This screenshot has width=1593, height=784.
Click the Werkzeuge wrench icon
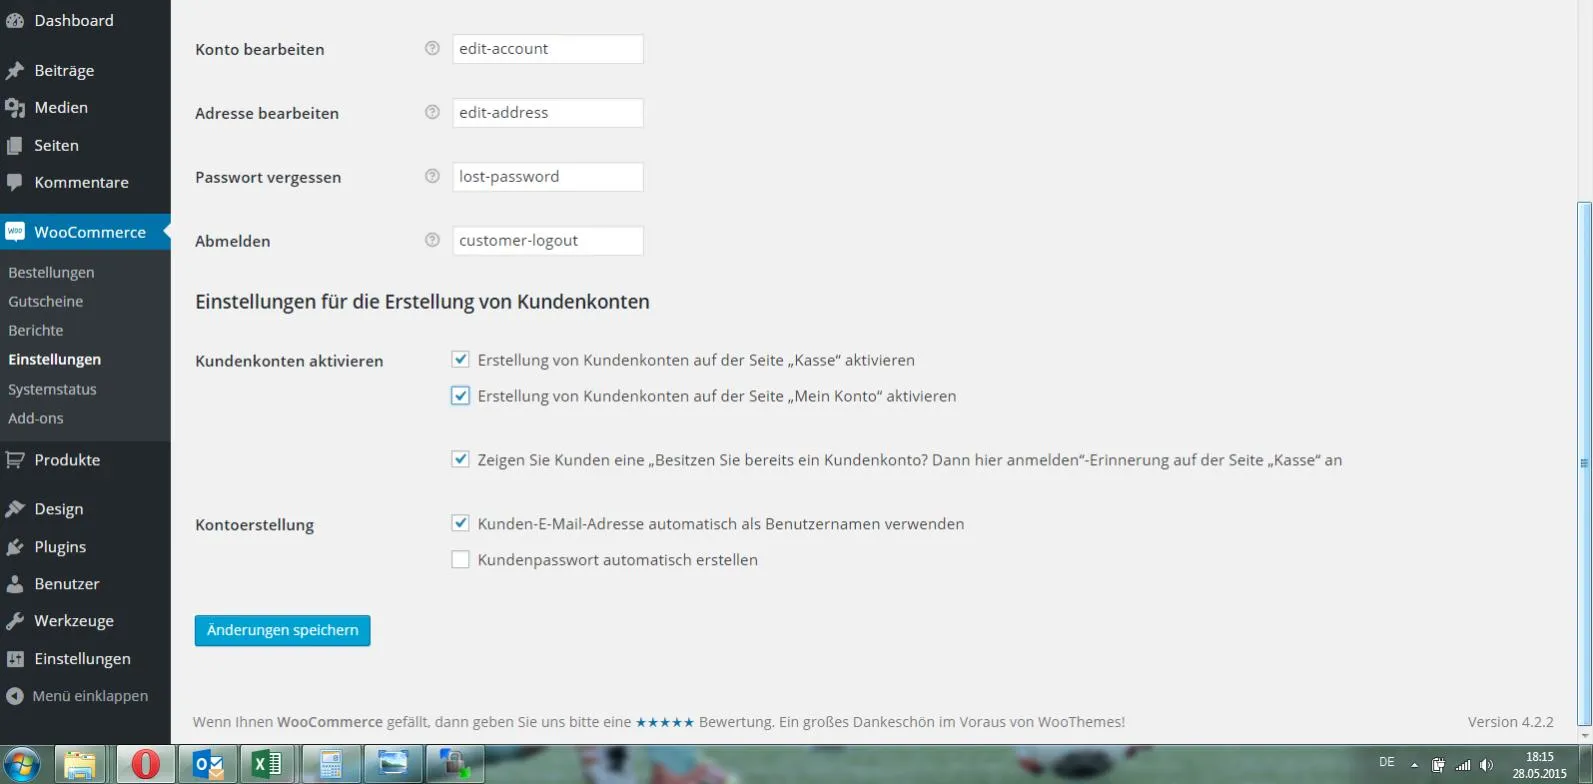[x=15, y=621]
